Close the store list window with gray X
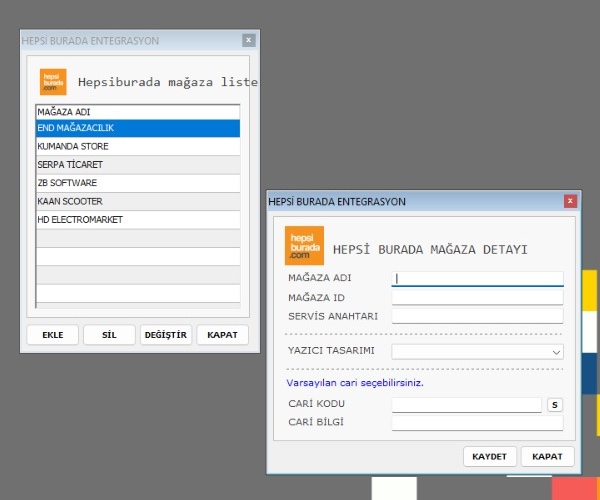 pyautogui.click(x=249, y=40)
